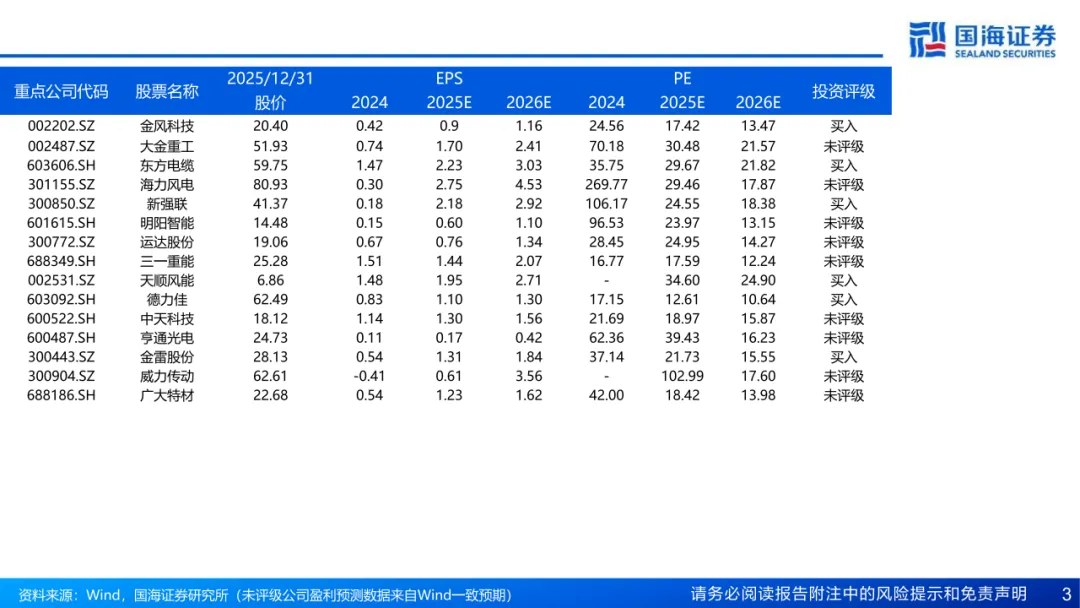Select stock name 运达股份
1080x608 pixels.
click(x=167, y=242)
